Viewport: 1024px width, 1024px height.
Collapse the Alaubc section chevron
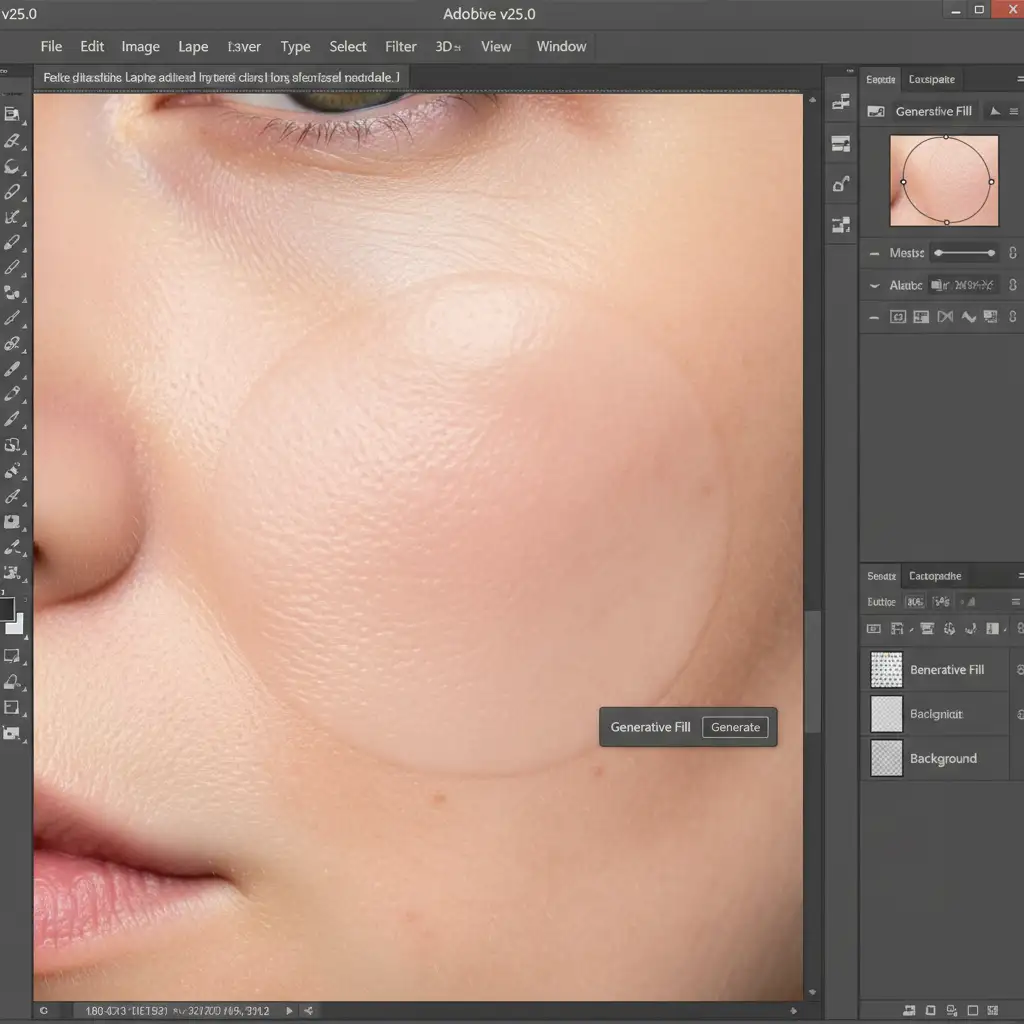tap(873, 286)
